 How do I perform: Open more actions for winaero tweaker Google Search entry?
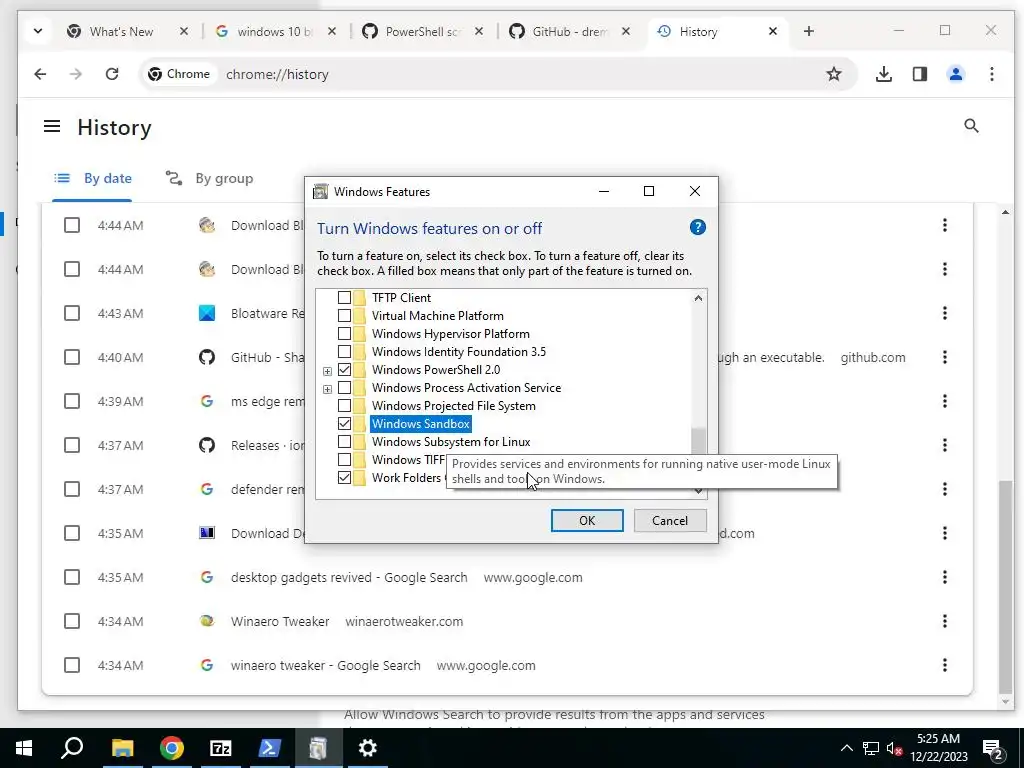point(944,665)
